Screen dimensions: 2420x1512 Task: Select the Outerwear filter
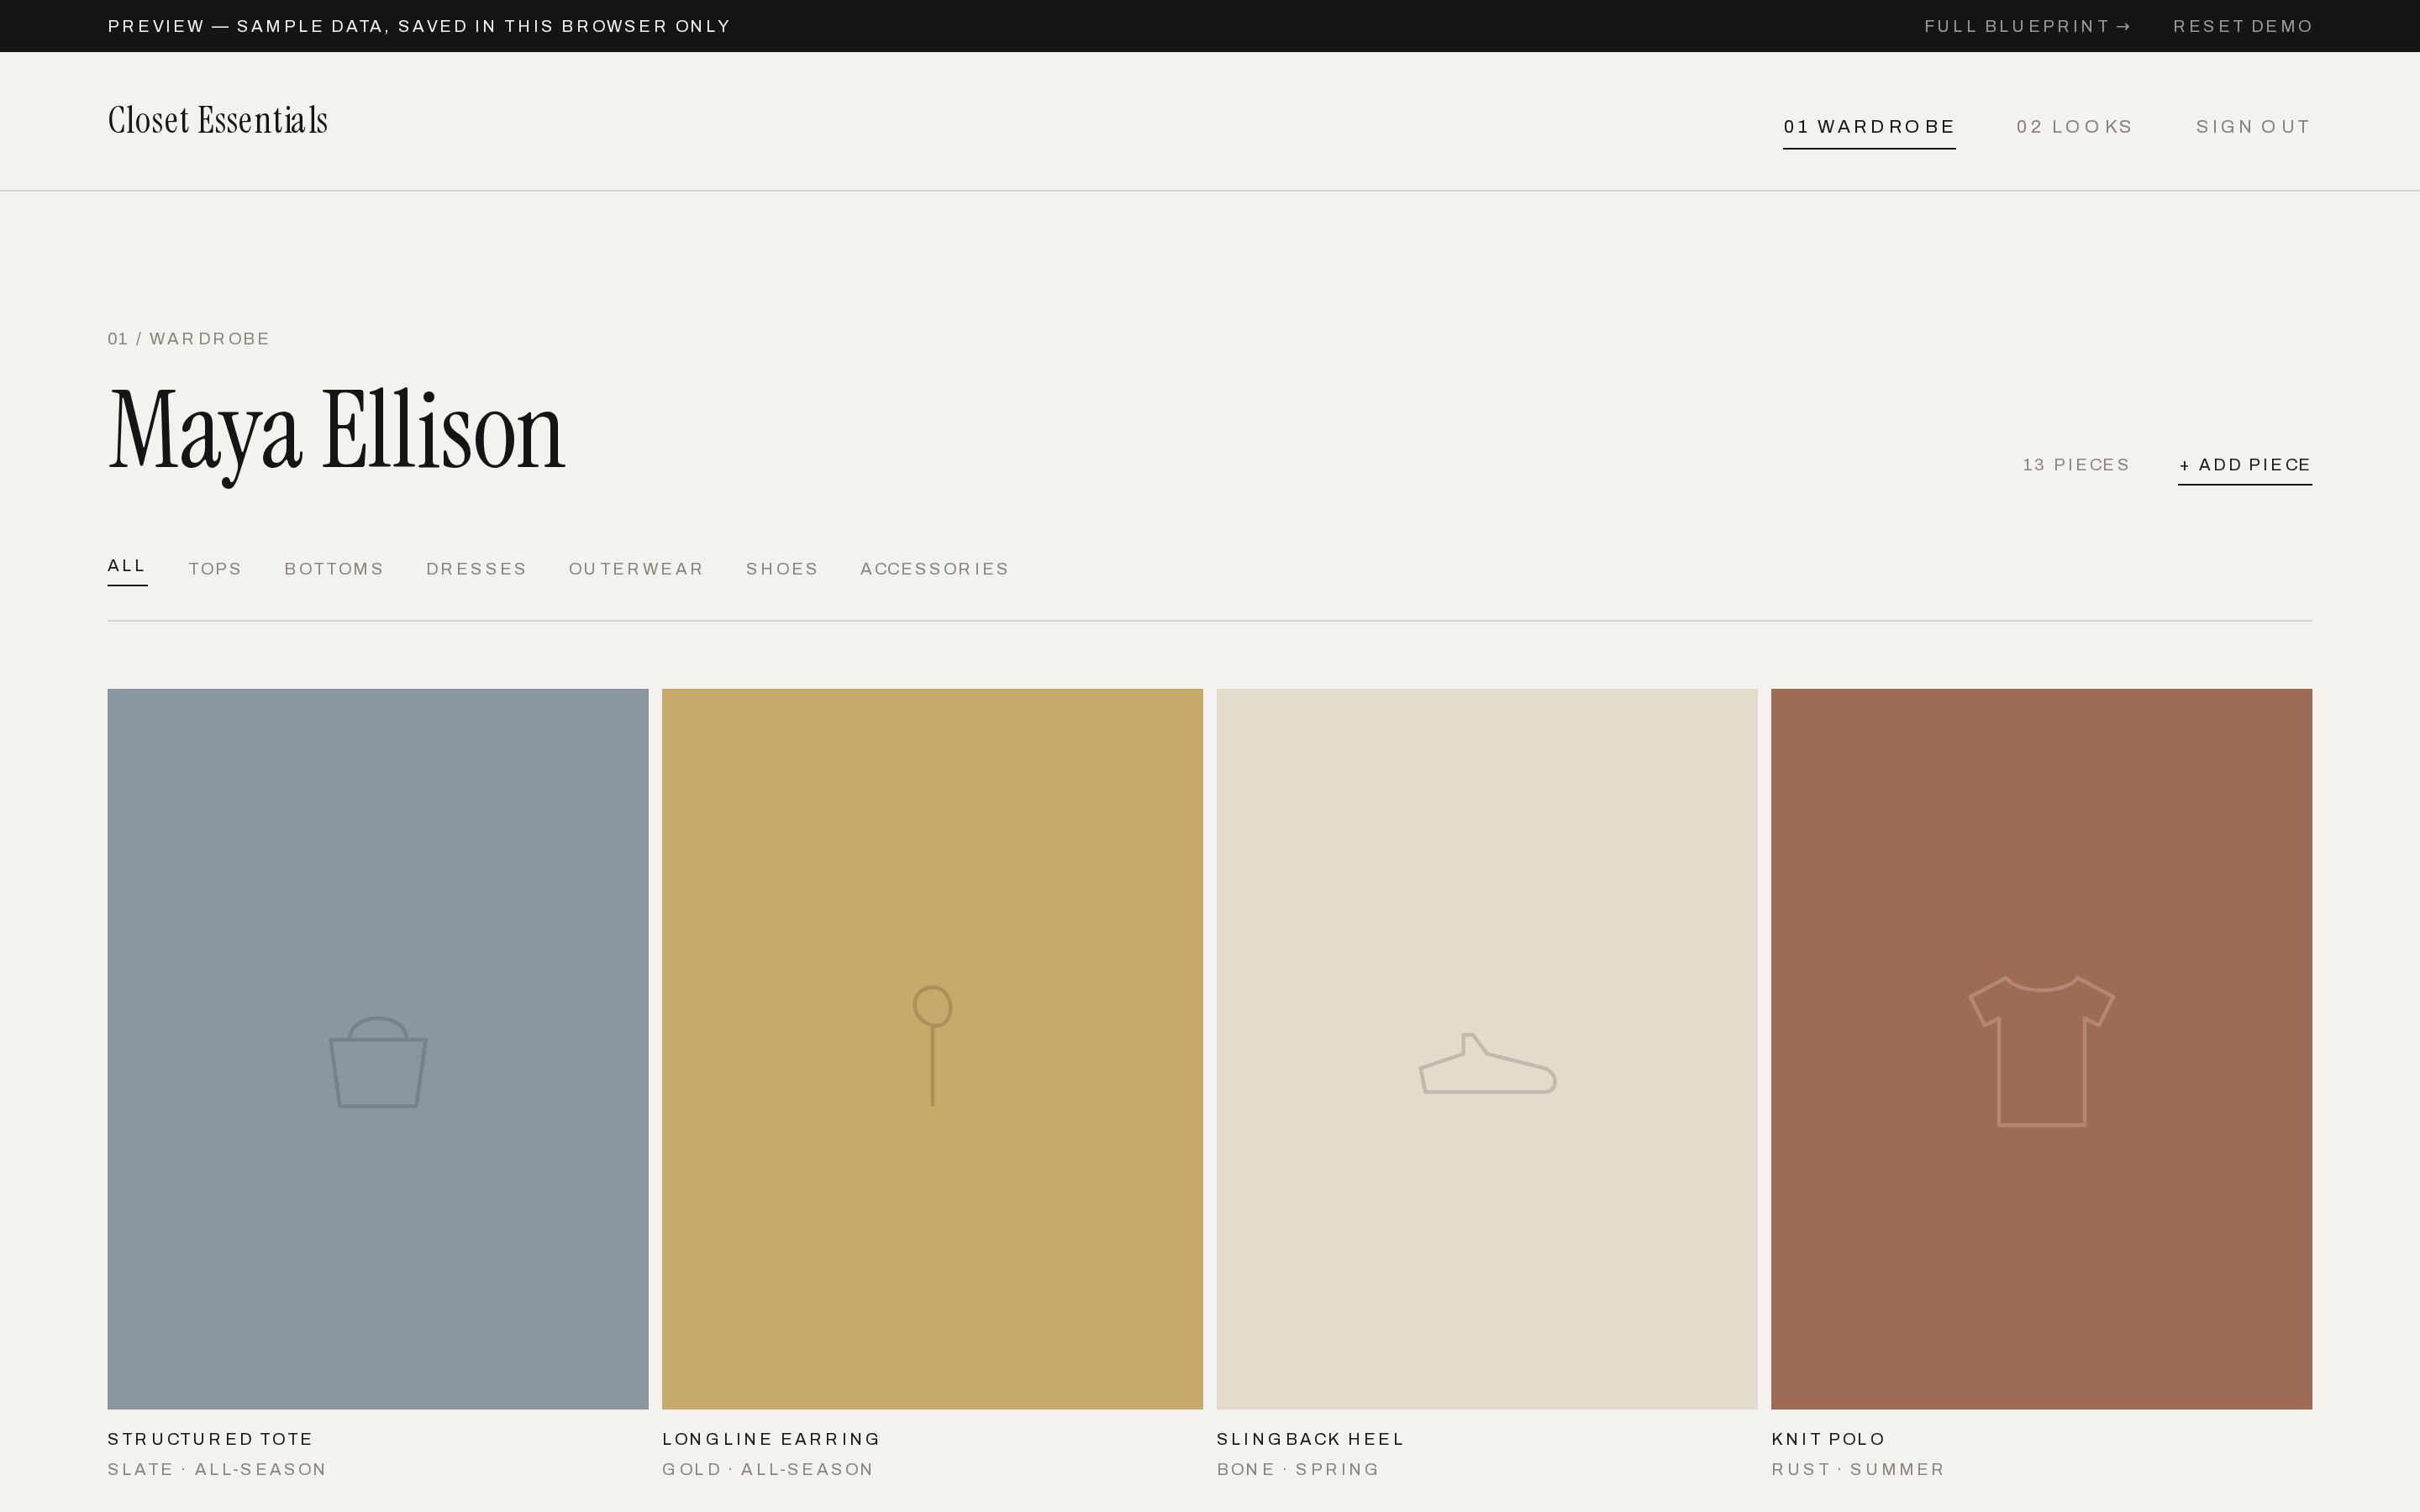[x=636, y=569]
